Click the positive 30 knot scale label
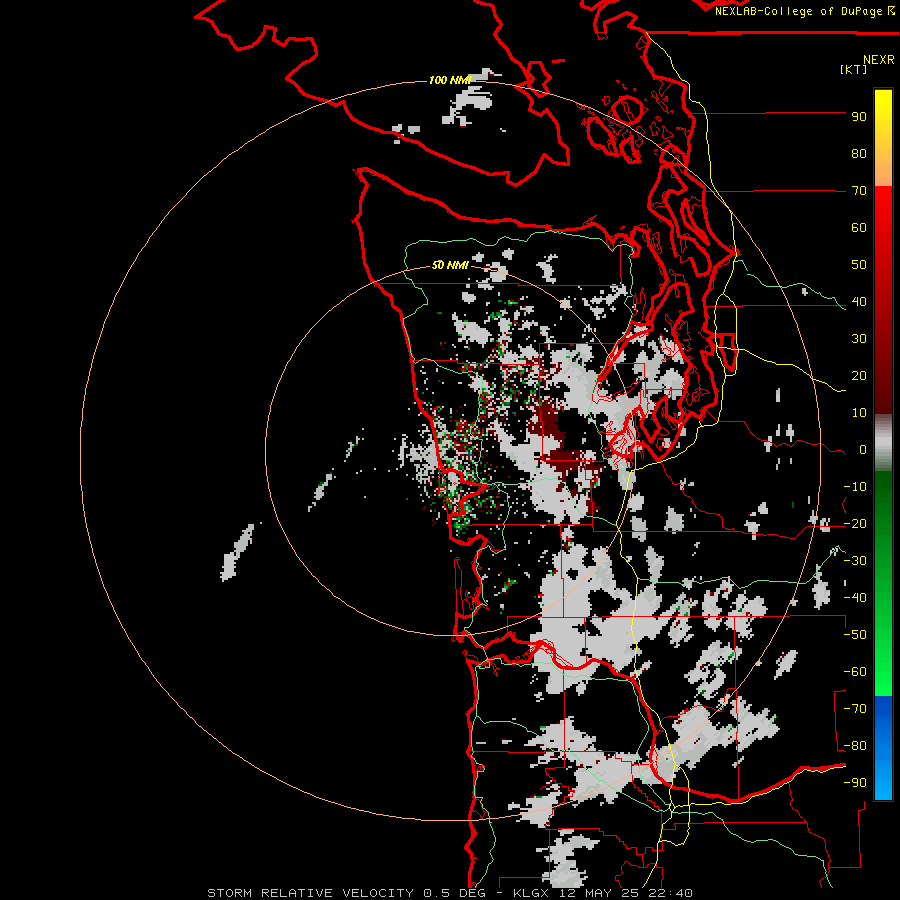 click(x=859, y=339)
